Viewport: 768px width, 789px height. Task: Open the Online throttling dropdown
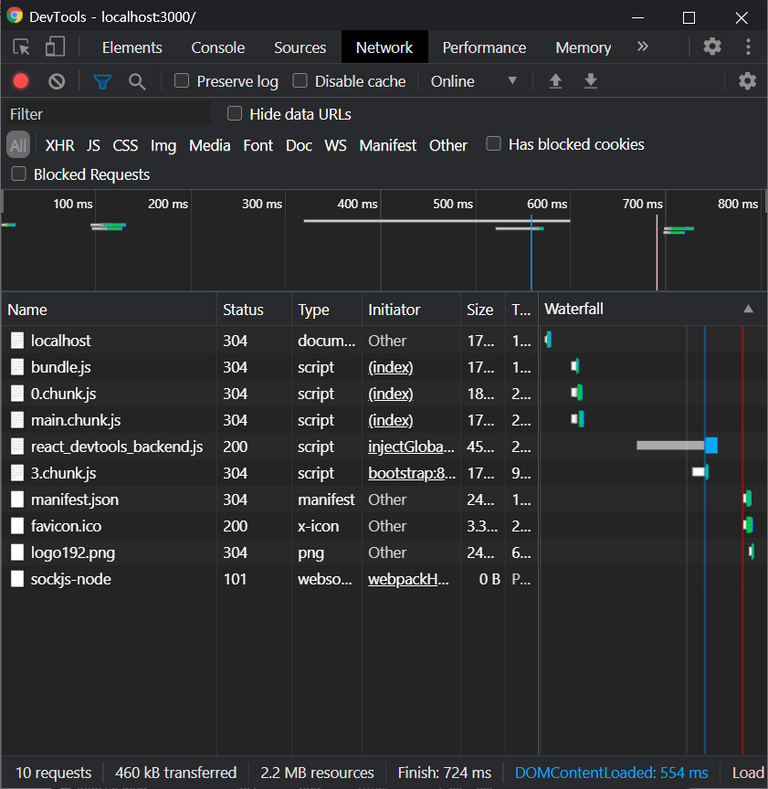[x=473, y=82]
